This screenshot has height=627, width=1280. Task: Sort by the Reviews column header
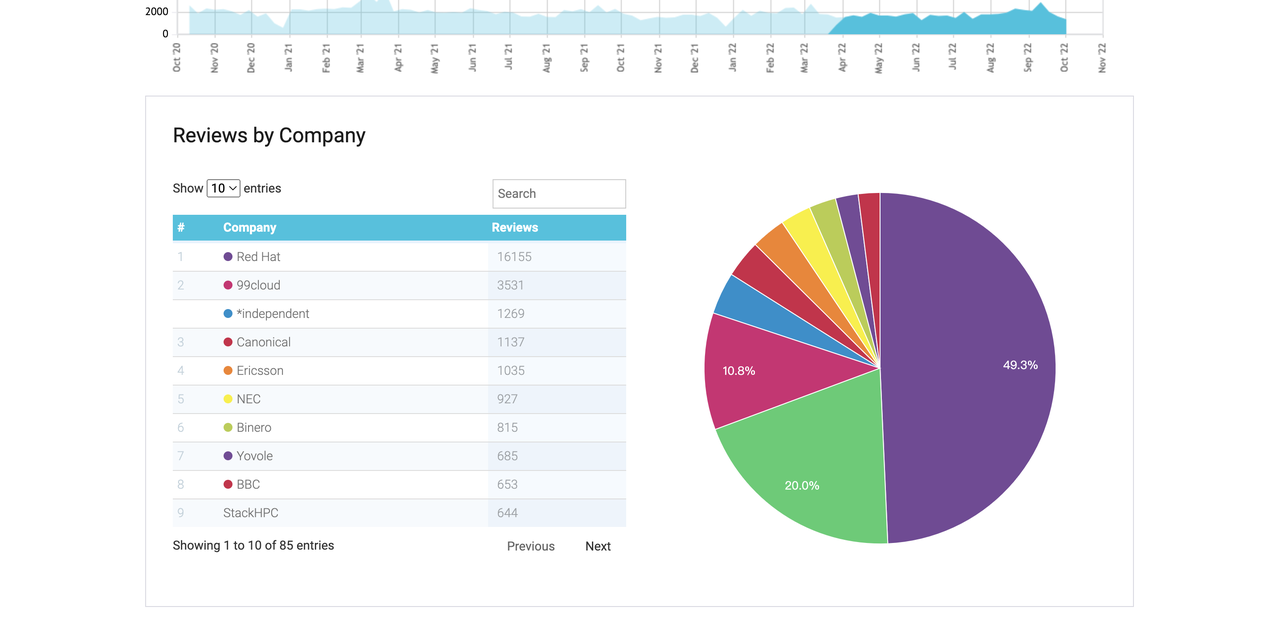tap(515, 228)
